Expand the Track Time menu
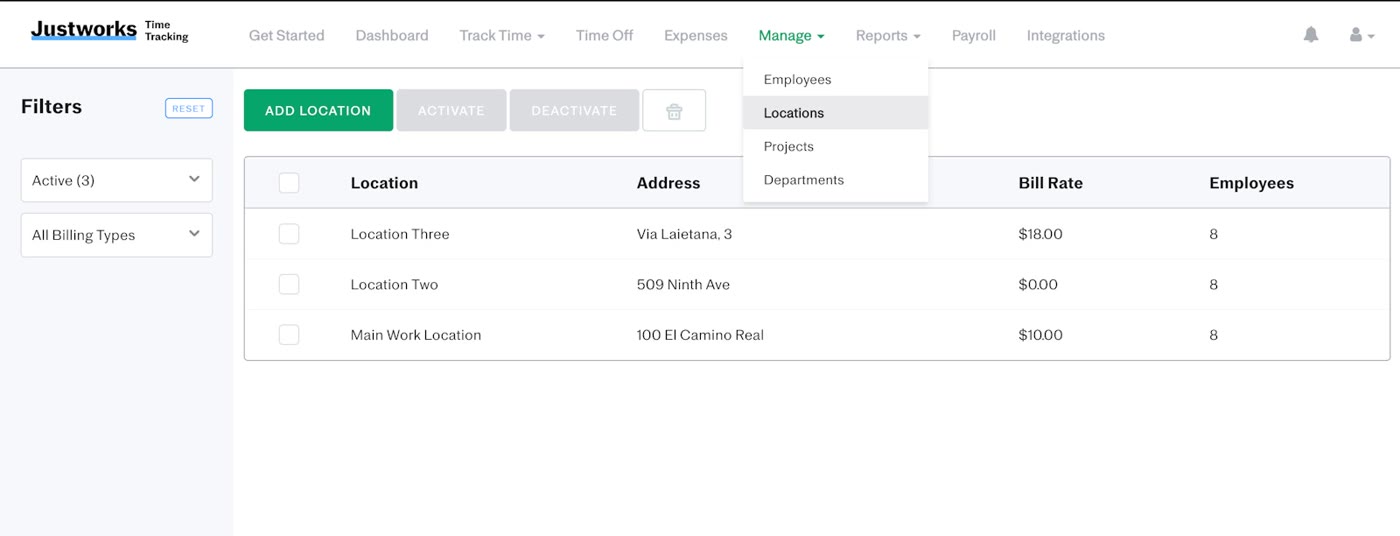The height and width of the screenshot is (536, 1400). [502, 35]
